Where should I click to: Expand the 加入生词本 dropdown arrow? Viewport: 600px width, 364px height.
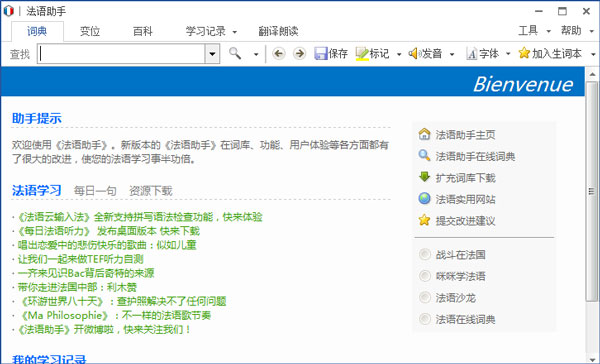[592, 54]
